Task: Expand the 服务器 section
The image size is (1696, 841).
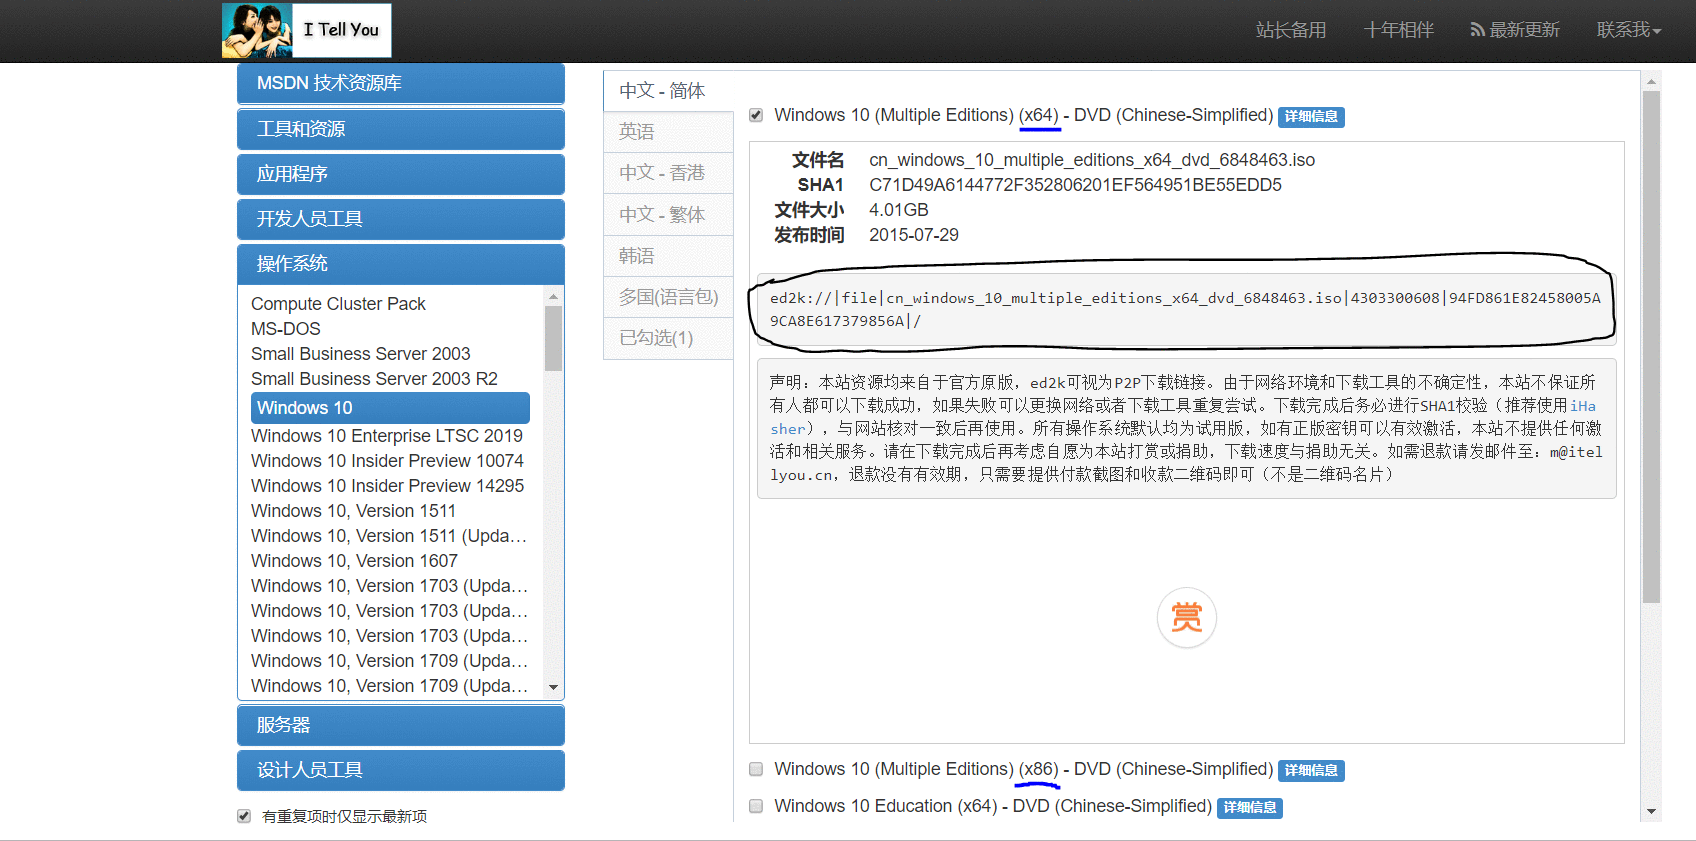Action: 401,725
